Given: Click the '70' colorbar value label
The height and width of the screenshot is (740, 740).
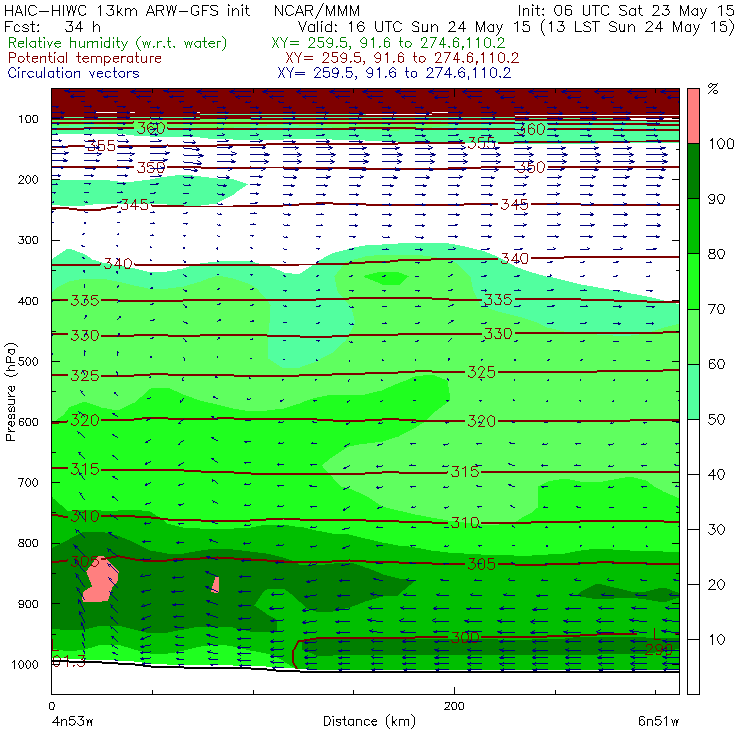Looking at the screenshot, I should tap(717, 309).
